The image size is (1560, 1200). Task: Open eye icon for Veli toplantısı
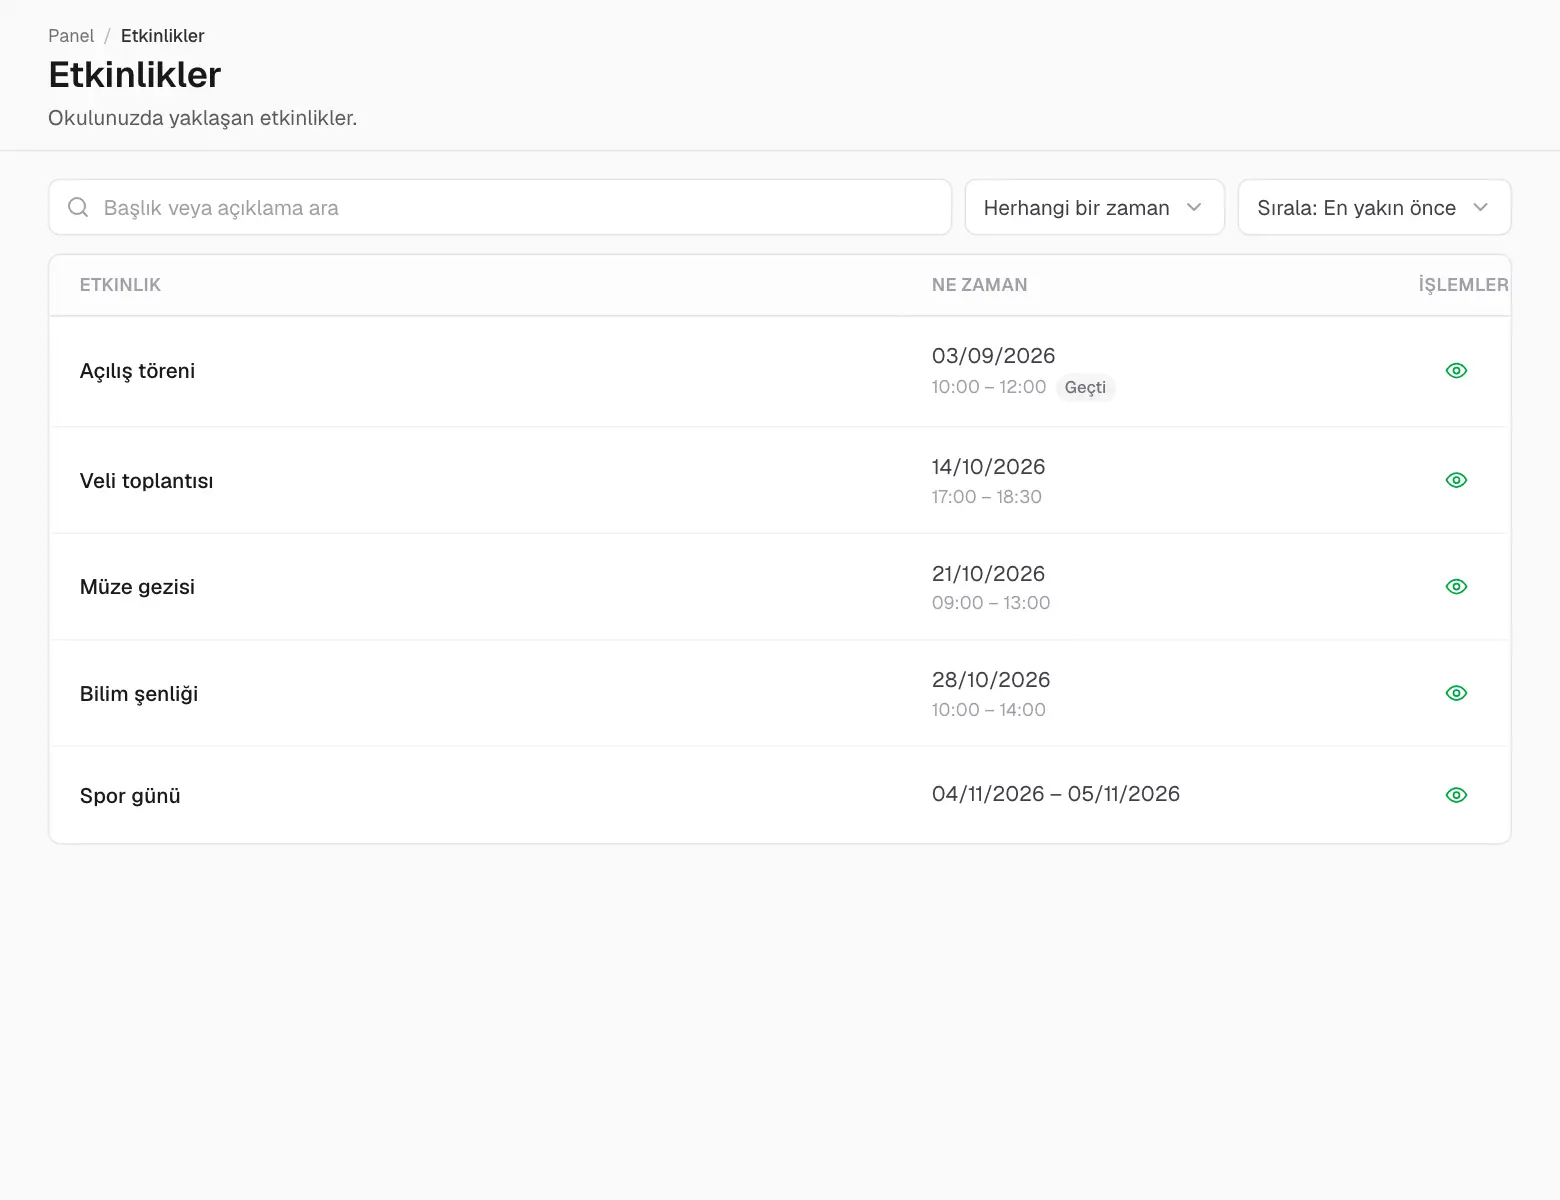click(x=1456, y=480)
